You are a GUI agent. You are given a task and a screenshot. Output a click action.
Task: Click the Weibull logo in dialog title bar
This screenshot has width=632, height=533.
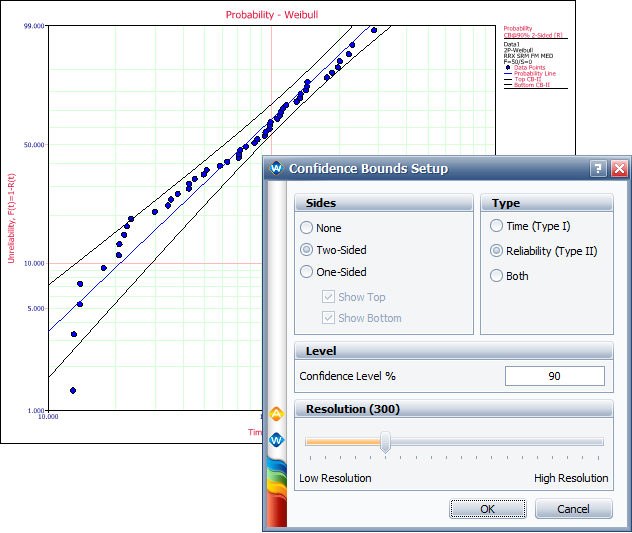[276, 169]
